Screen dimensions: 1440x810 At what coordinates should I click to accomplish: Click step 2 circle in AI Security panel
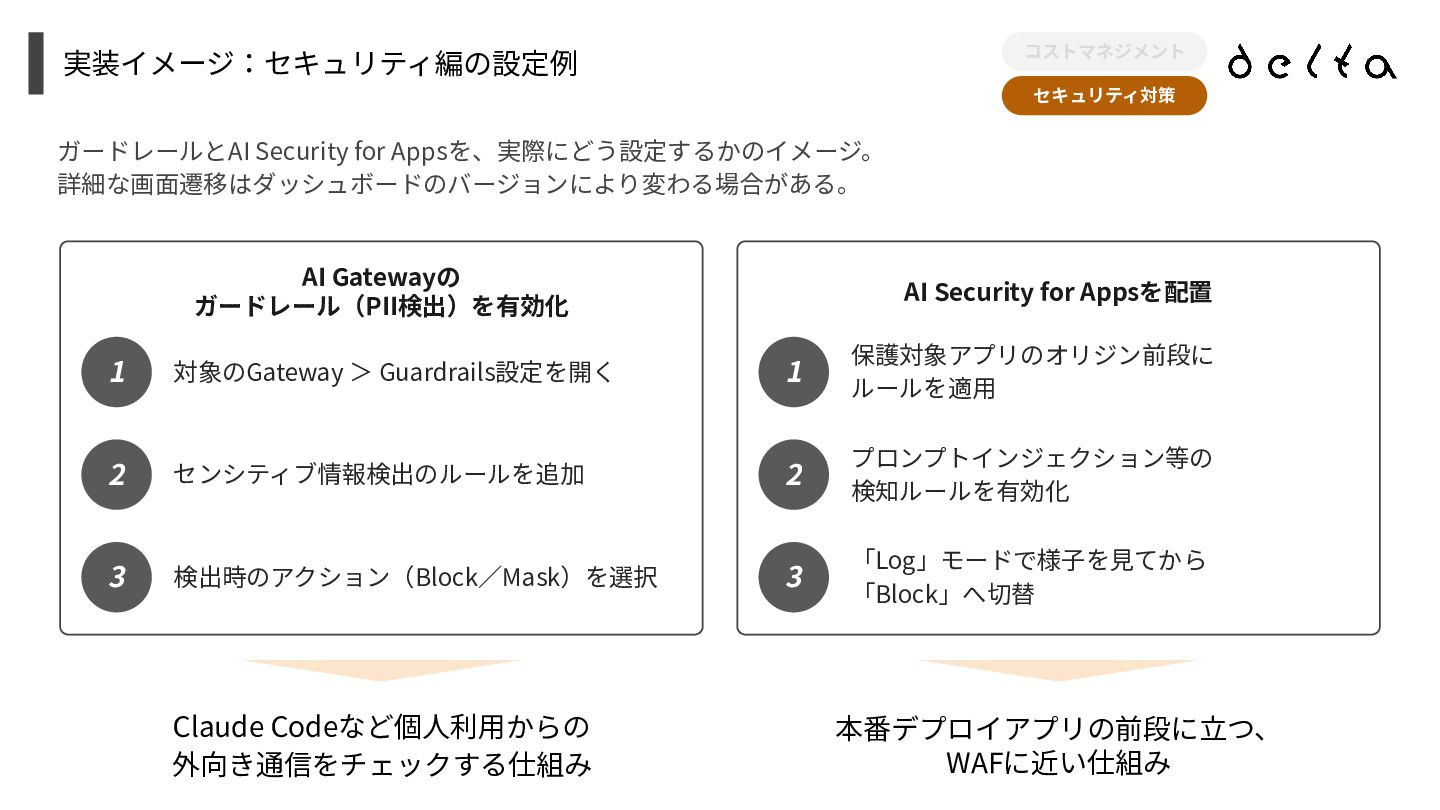coord(794,474)
